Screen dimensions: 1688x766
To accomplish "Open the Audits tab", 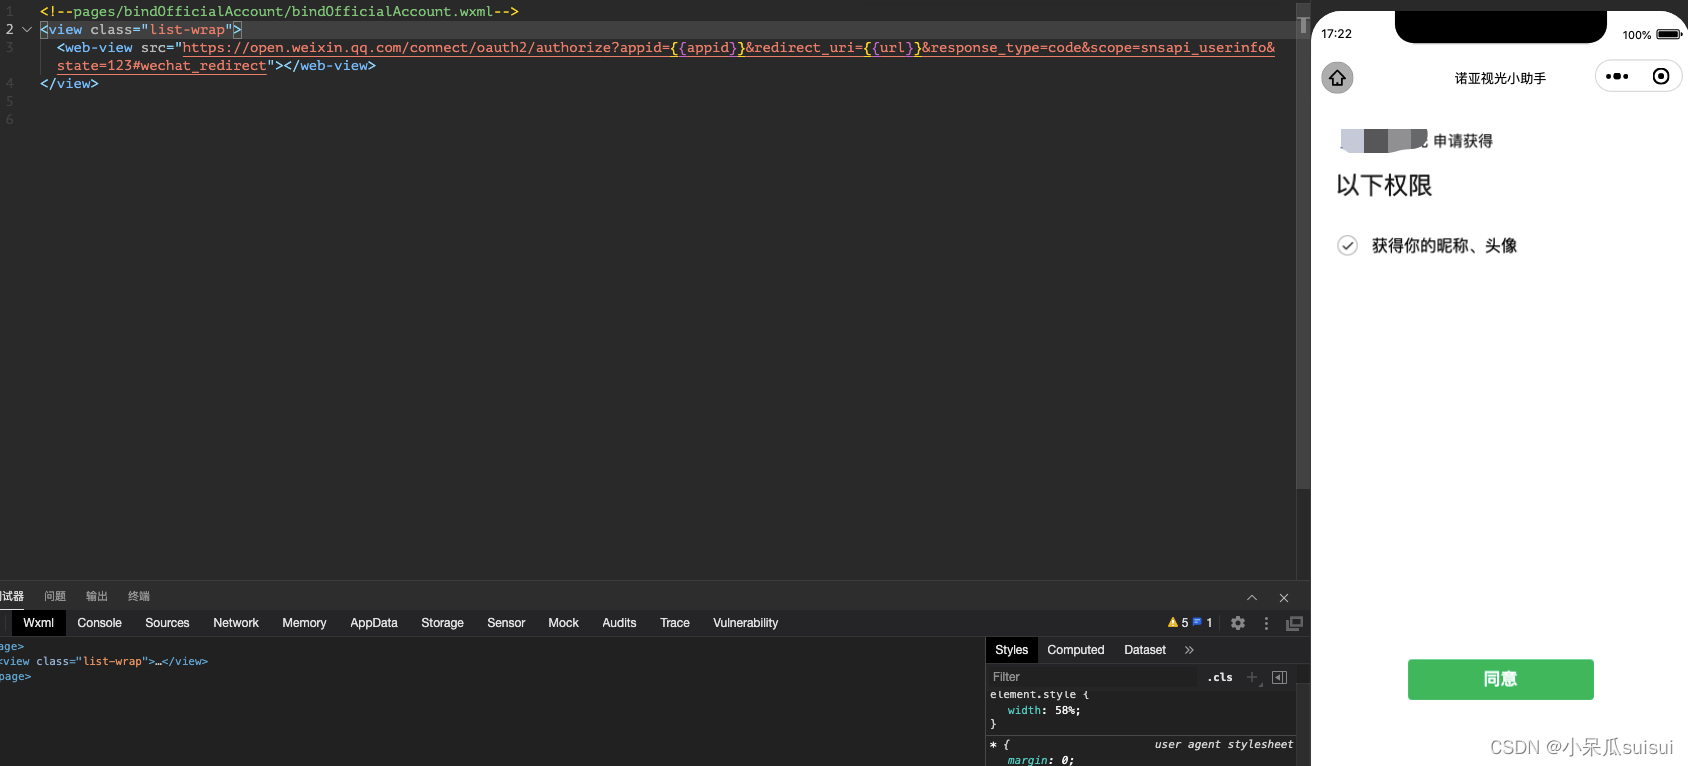I will coord(619,623).
